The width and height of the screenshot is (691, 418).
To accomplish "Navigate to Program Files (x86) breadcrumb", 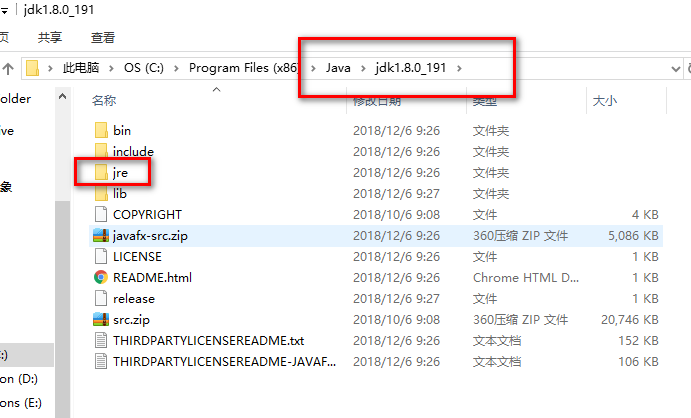I will [x=244, y=68].
